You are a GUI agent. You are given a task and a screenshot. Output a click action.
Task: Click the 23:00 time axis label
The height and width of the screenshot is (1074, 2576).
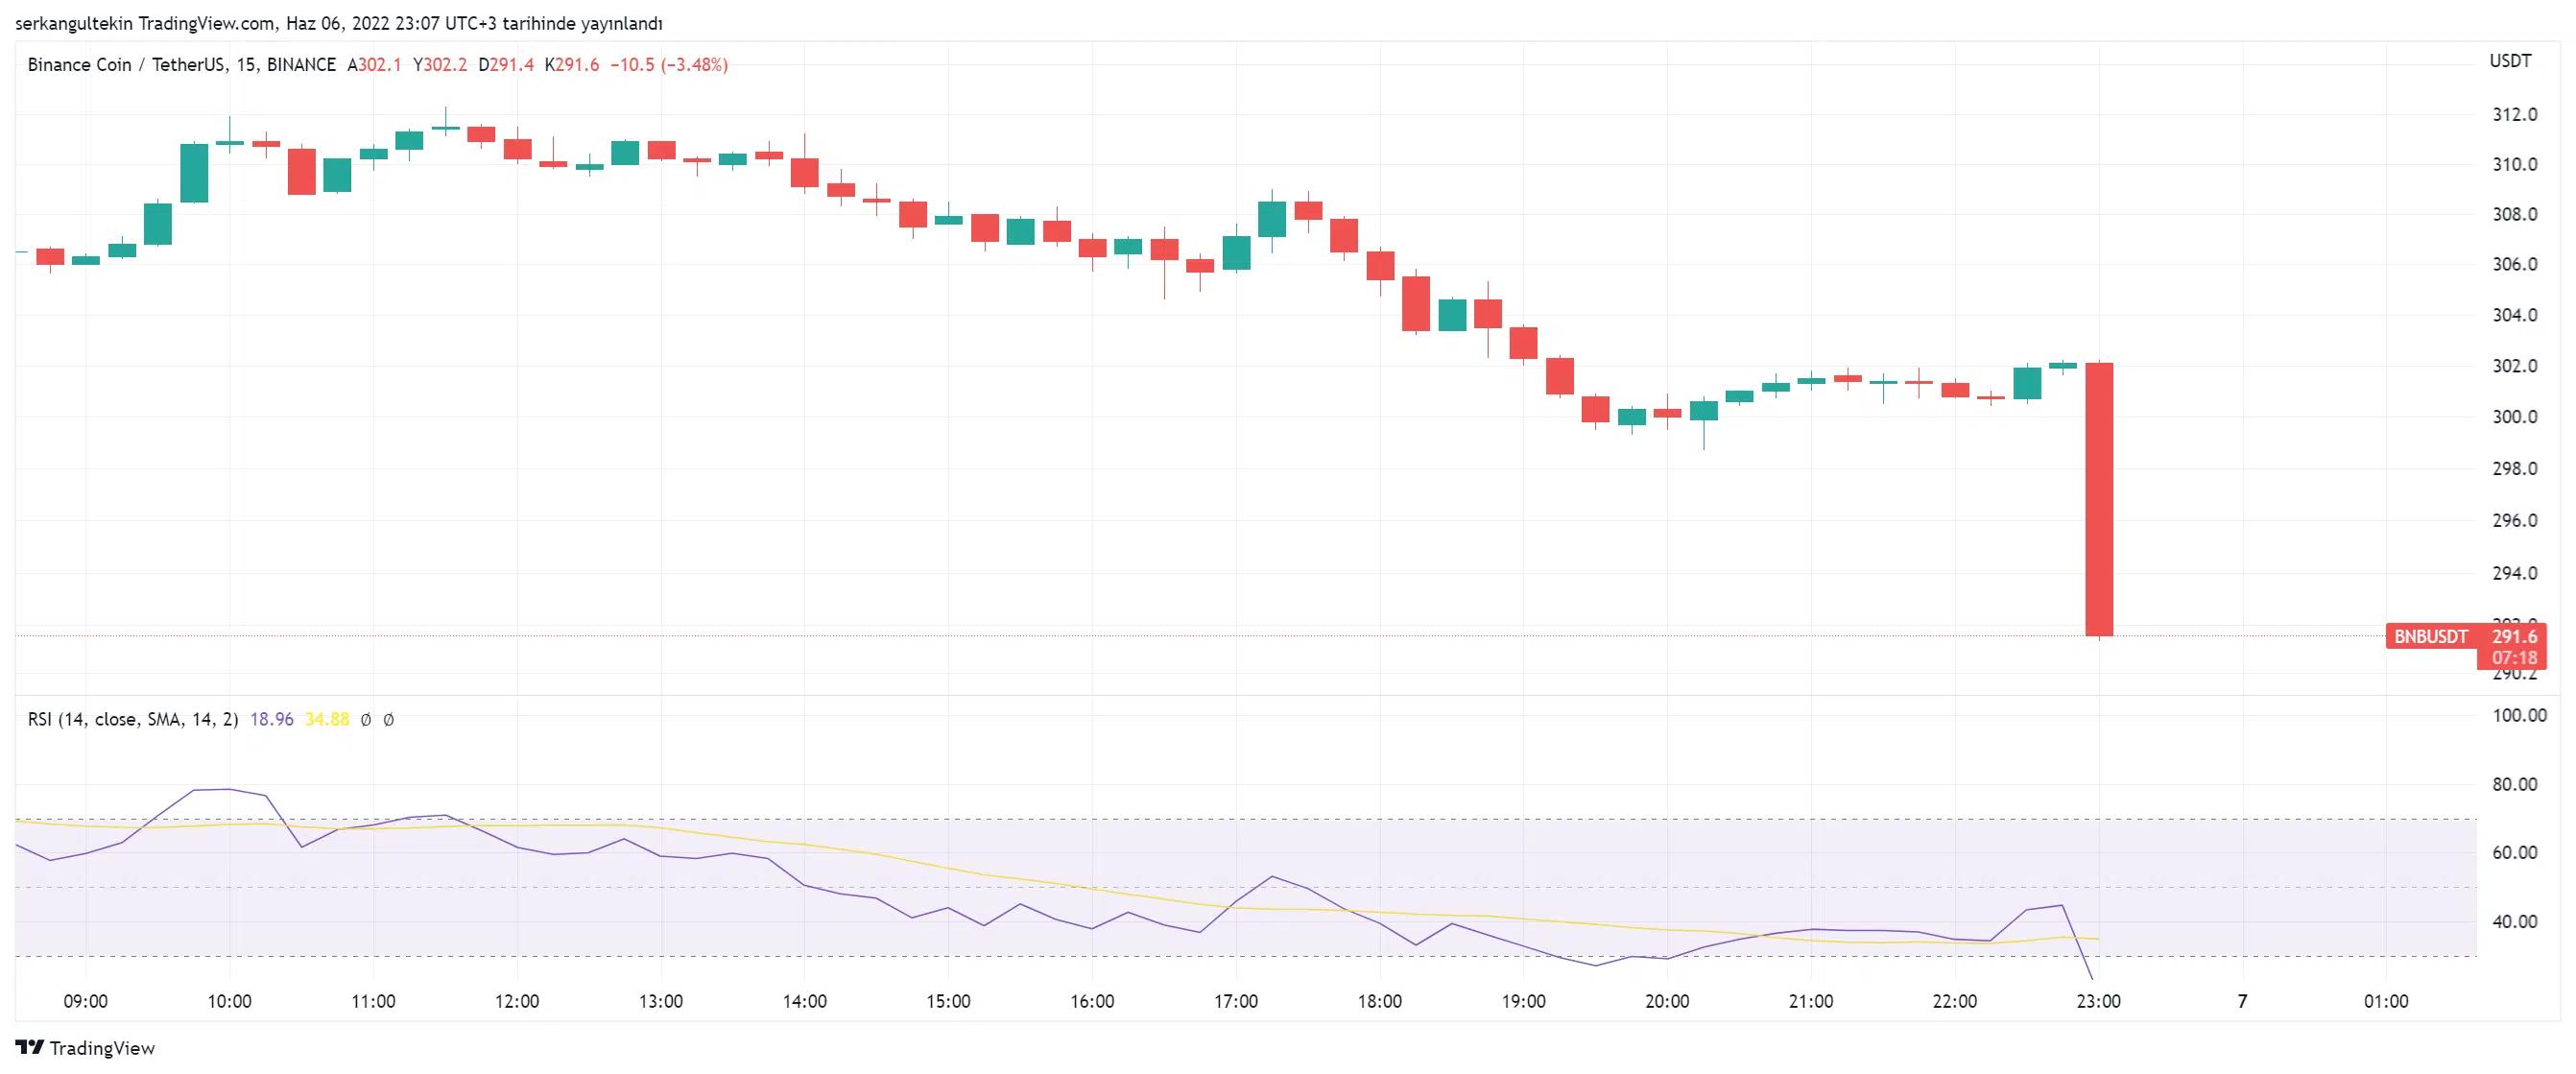coord(2098,1002)
